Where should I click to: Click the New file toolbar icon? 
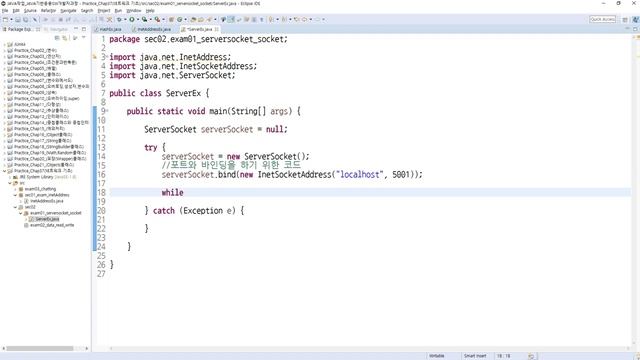5,19
